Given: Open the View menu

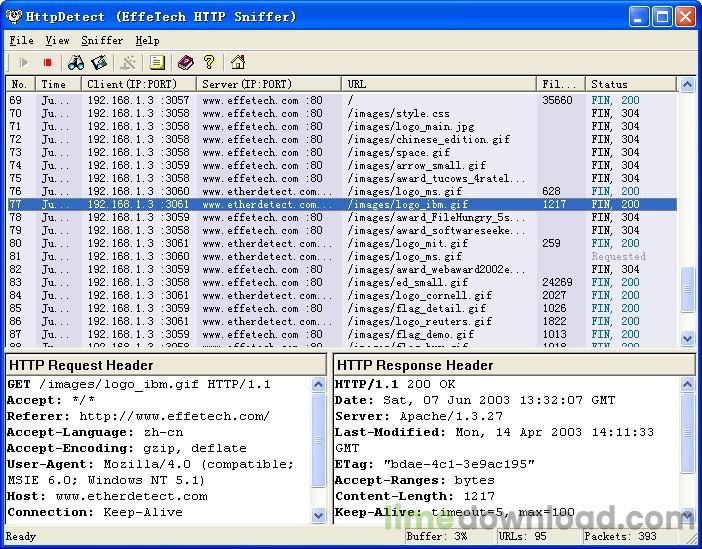Looking at the screenshot, I should pyautogui.click(x=57, y=41).
